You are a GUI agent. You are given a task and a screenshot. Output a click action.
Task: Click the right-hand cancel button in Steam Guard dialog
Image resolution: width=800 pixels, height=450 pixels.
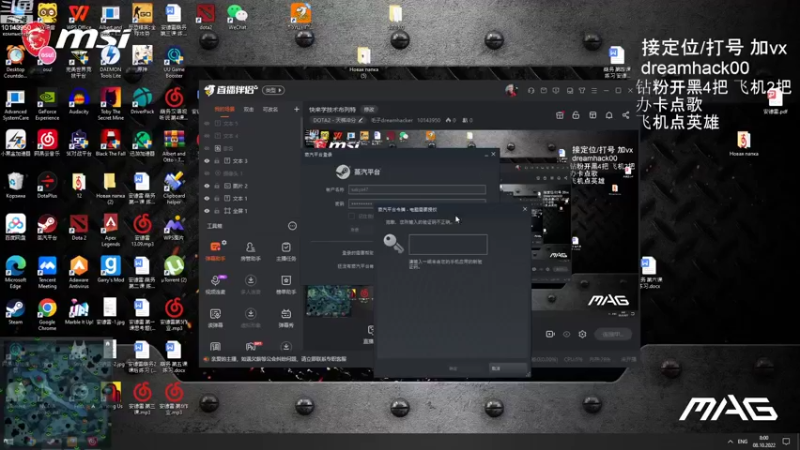(x=507, y=368)
